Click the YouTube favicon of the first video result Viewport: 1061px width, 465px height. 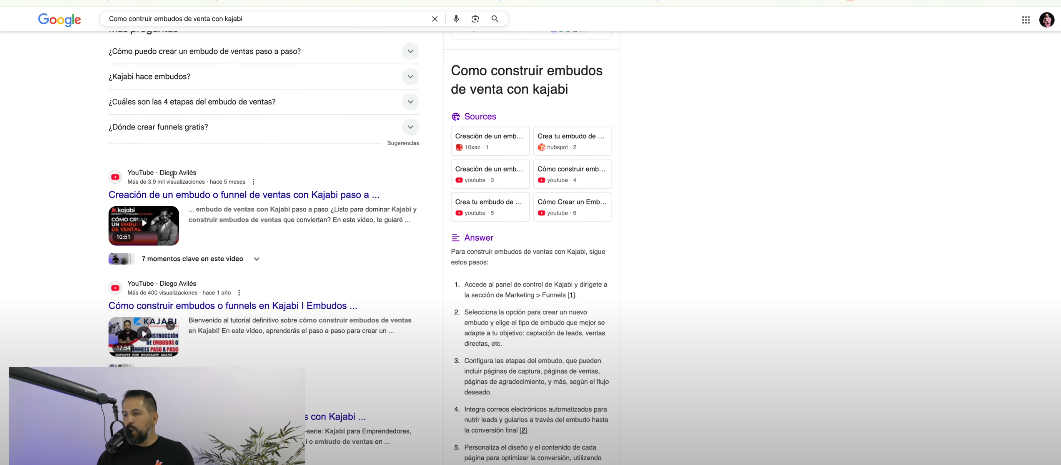[115, 177]
